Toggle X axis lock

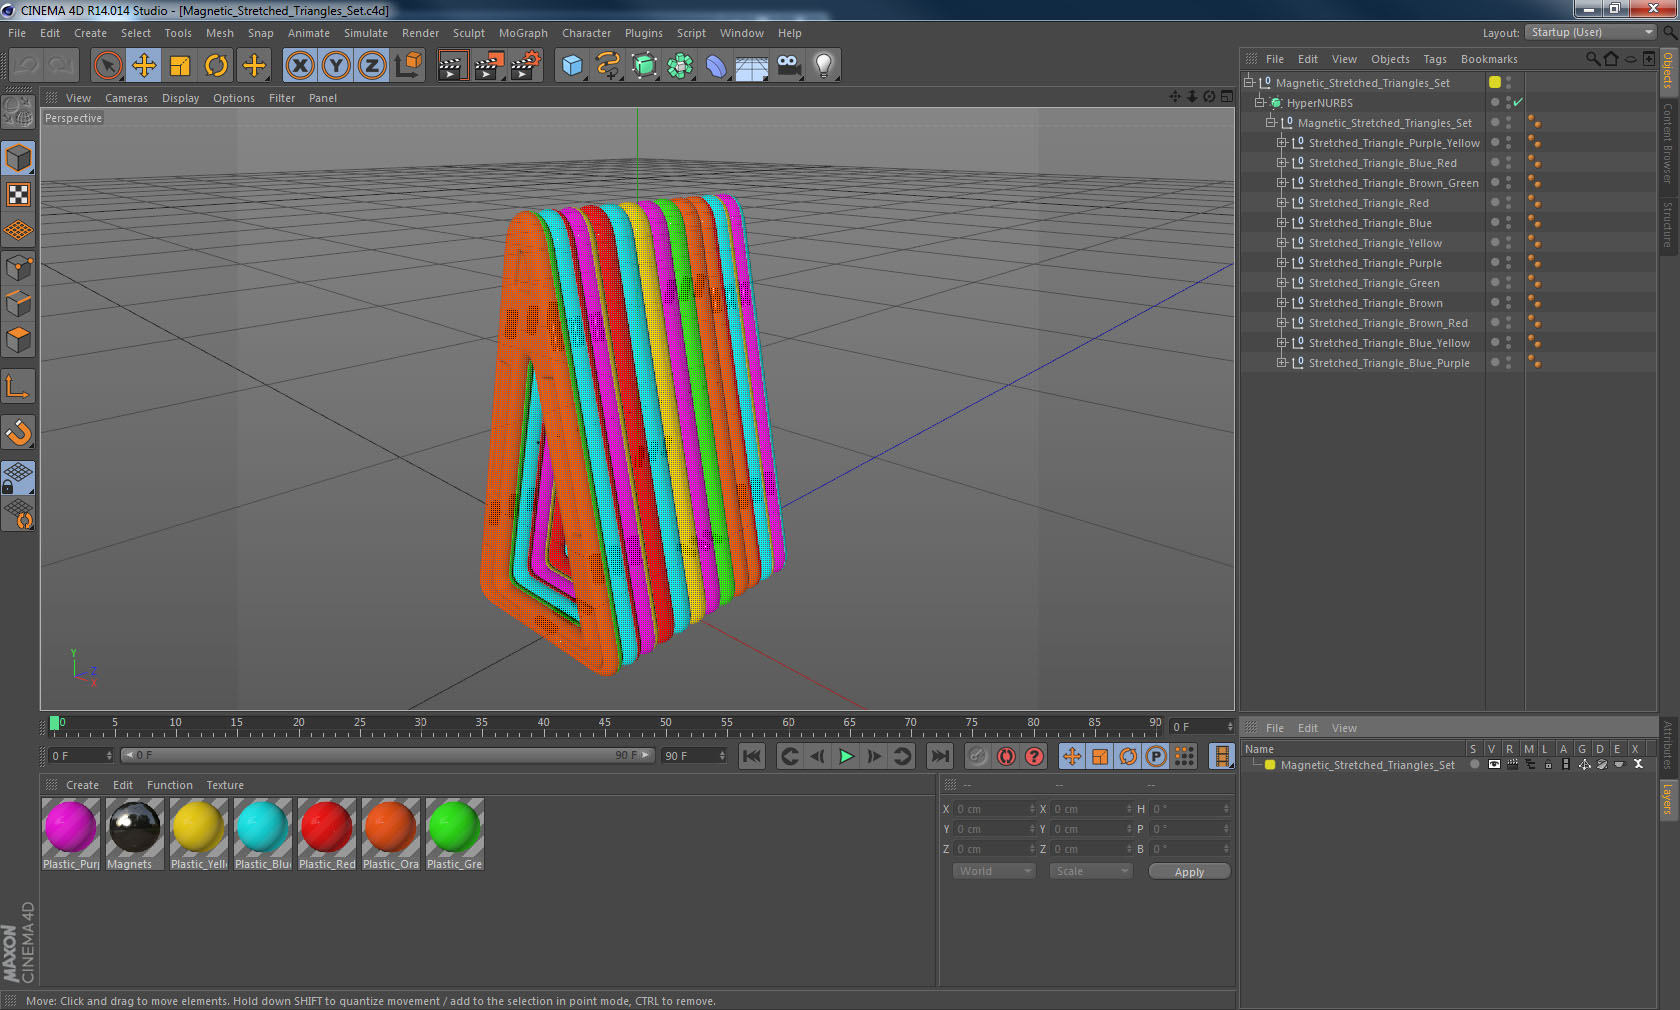299,66
